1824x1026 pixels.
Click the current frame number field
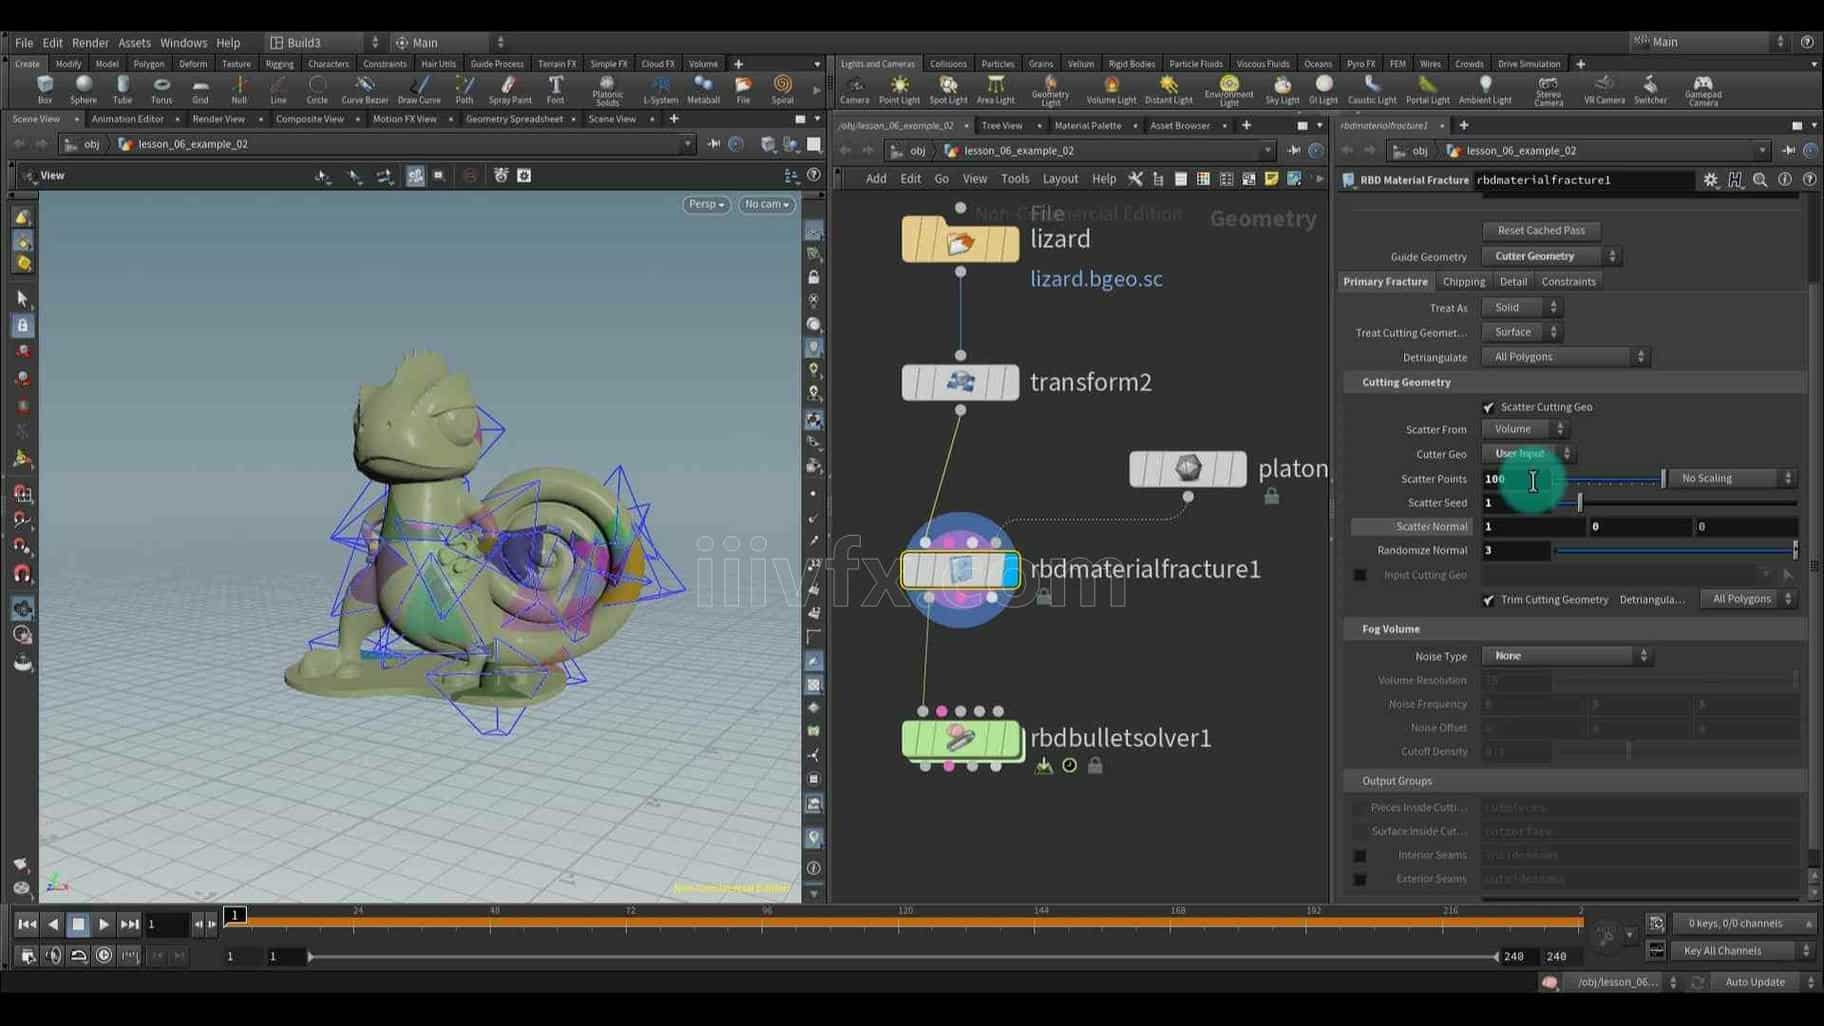click(x=166, y=925)
